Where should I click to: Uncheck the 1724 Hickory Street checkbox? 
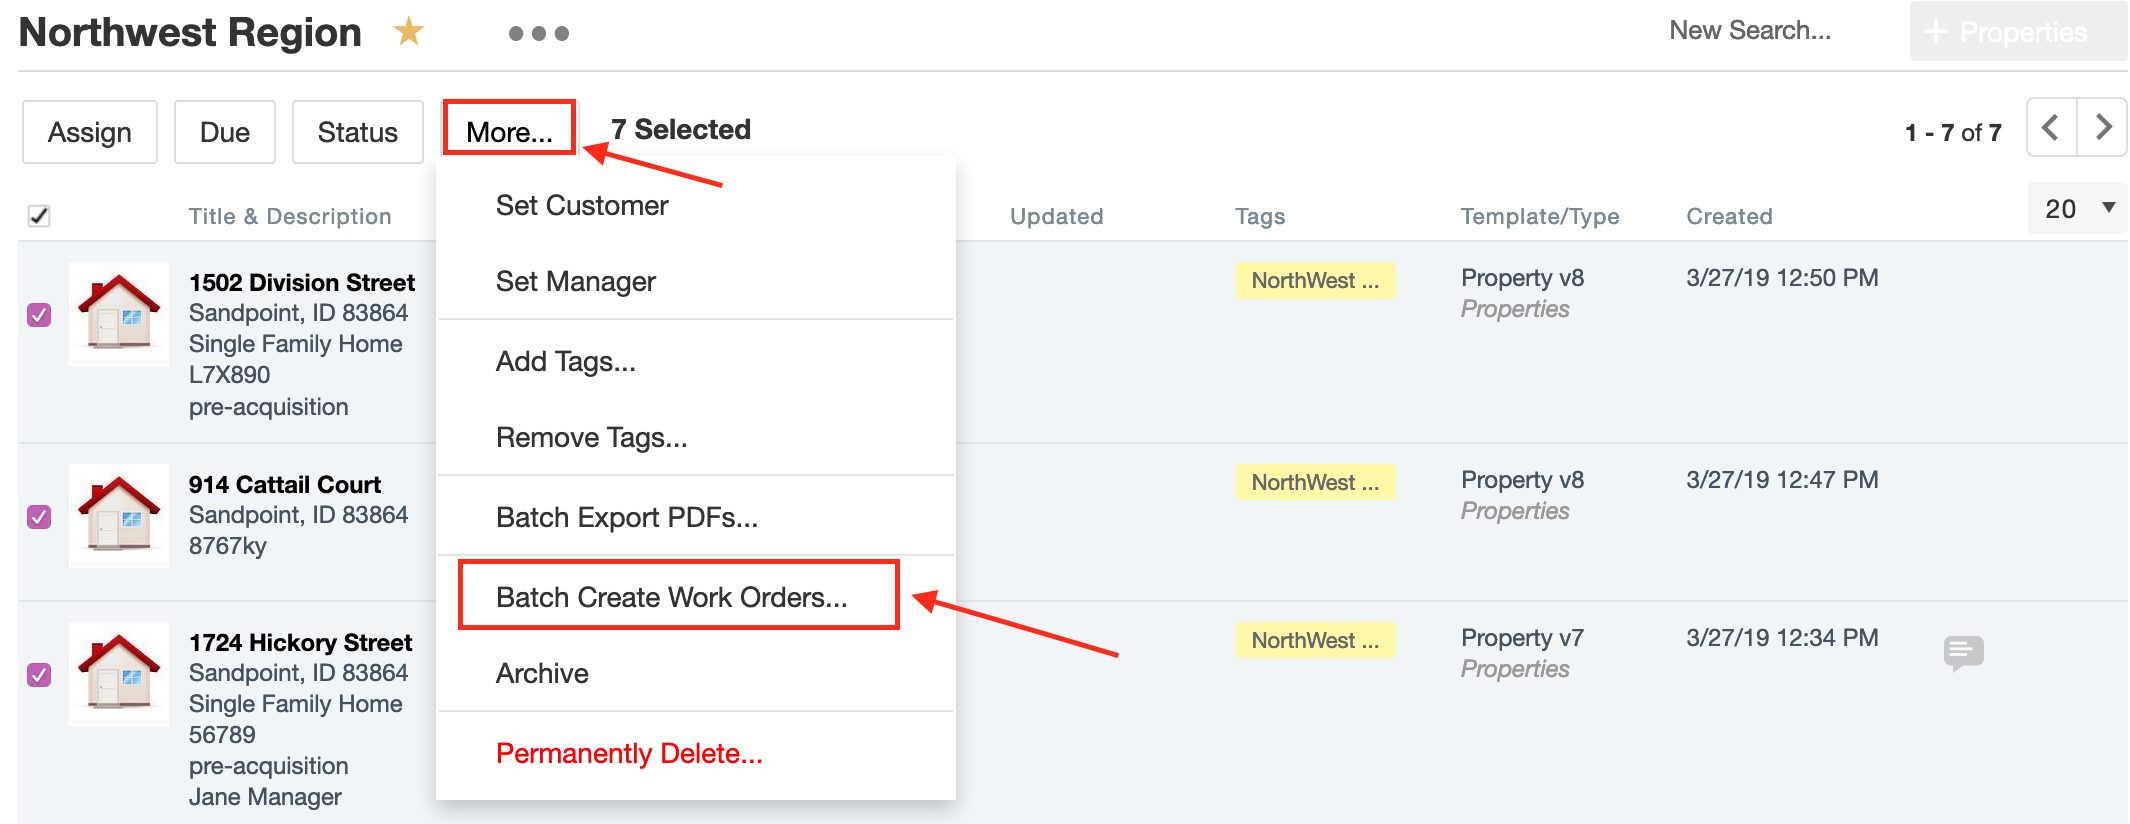tap(39, 675)
